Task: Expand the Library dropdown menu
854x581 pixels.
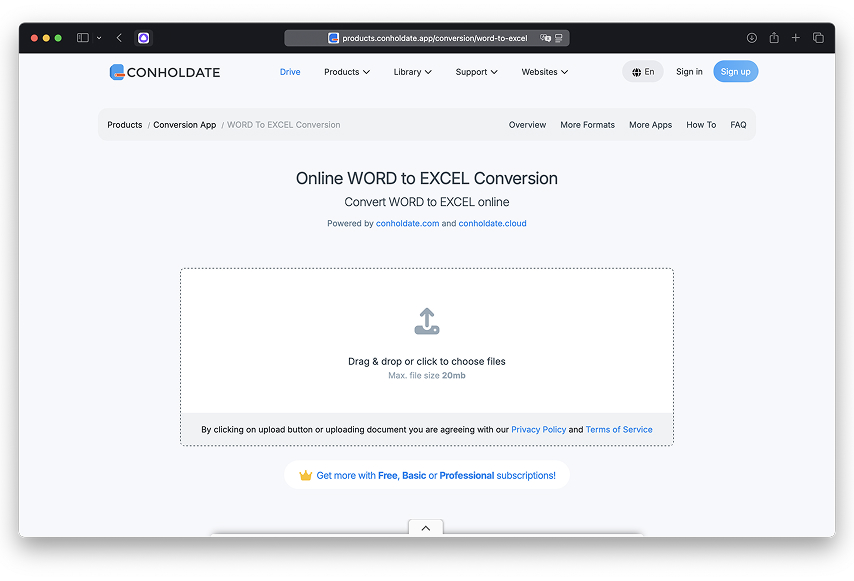Action: click(x=412, y=72)
